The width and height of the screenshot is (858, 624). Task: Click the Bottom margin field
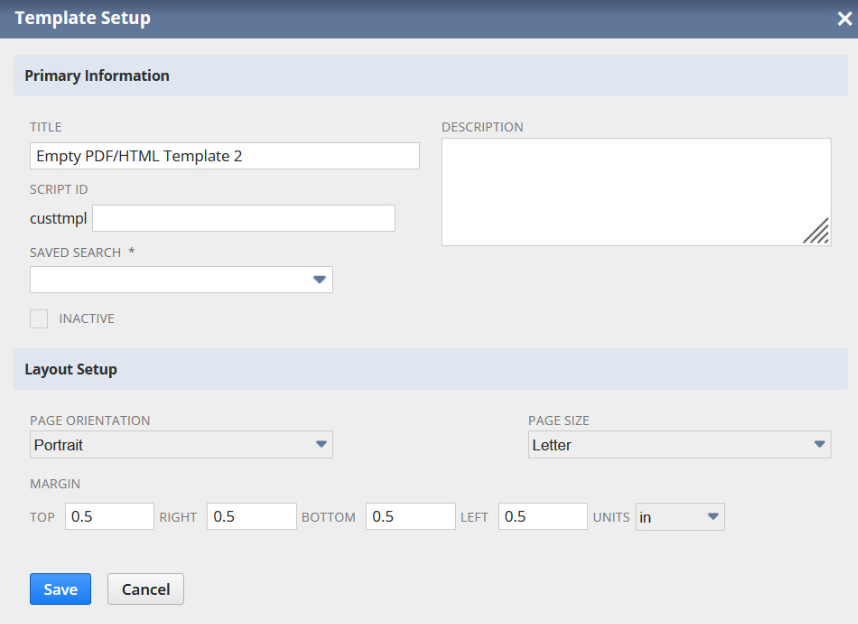[x=410, y=517]
